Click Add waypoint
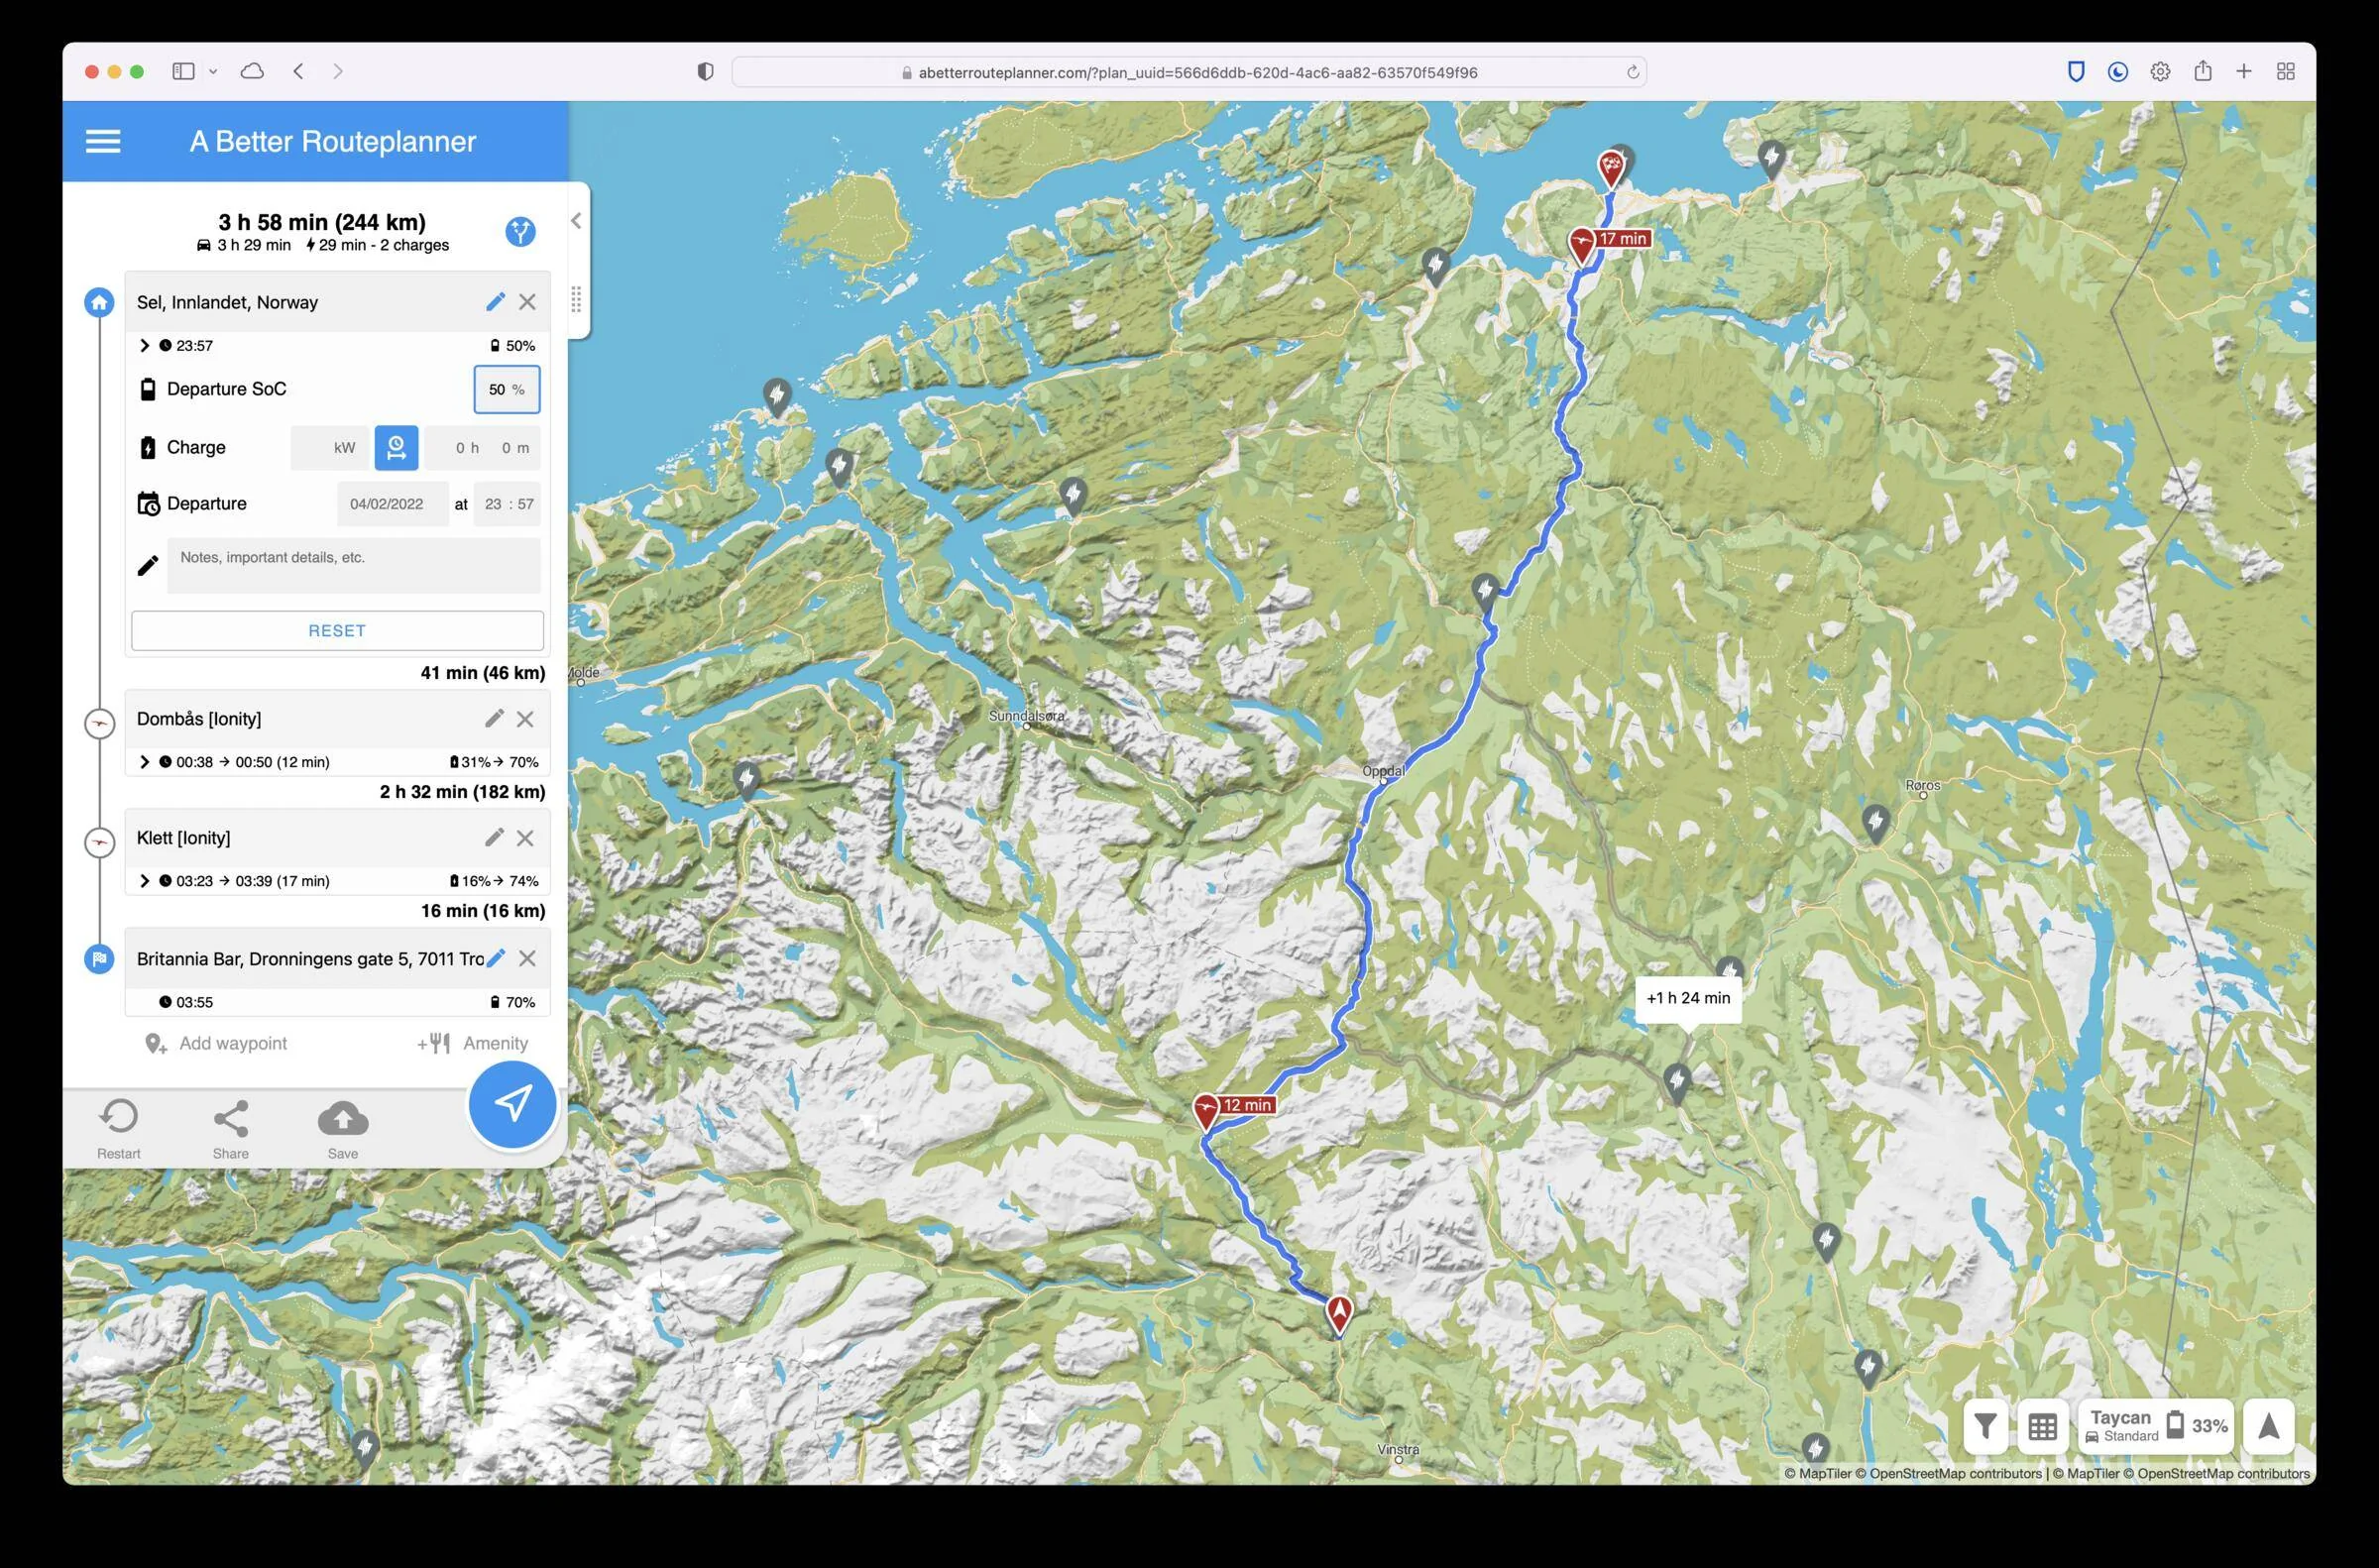 216,1044
